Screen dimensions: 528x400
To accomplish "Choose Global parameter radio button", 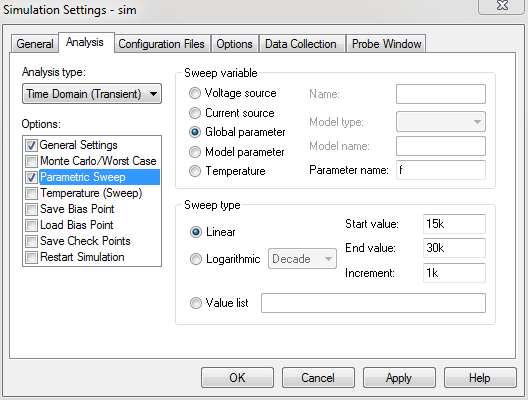I will pos(195,132).
